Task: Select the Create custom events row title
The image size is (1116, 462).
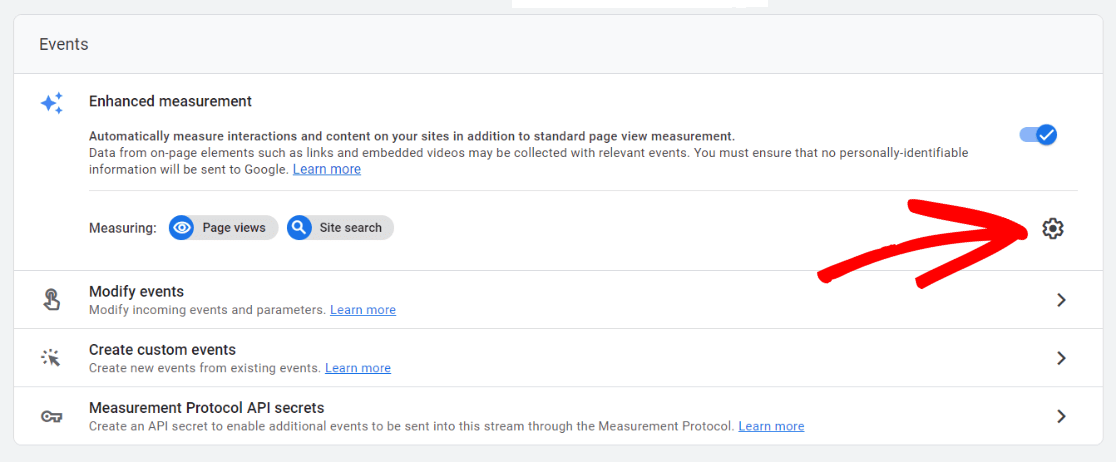Action: click(162, 350)
